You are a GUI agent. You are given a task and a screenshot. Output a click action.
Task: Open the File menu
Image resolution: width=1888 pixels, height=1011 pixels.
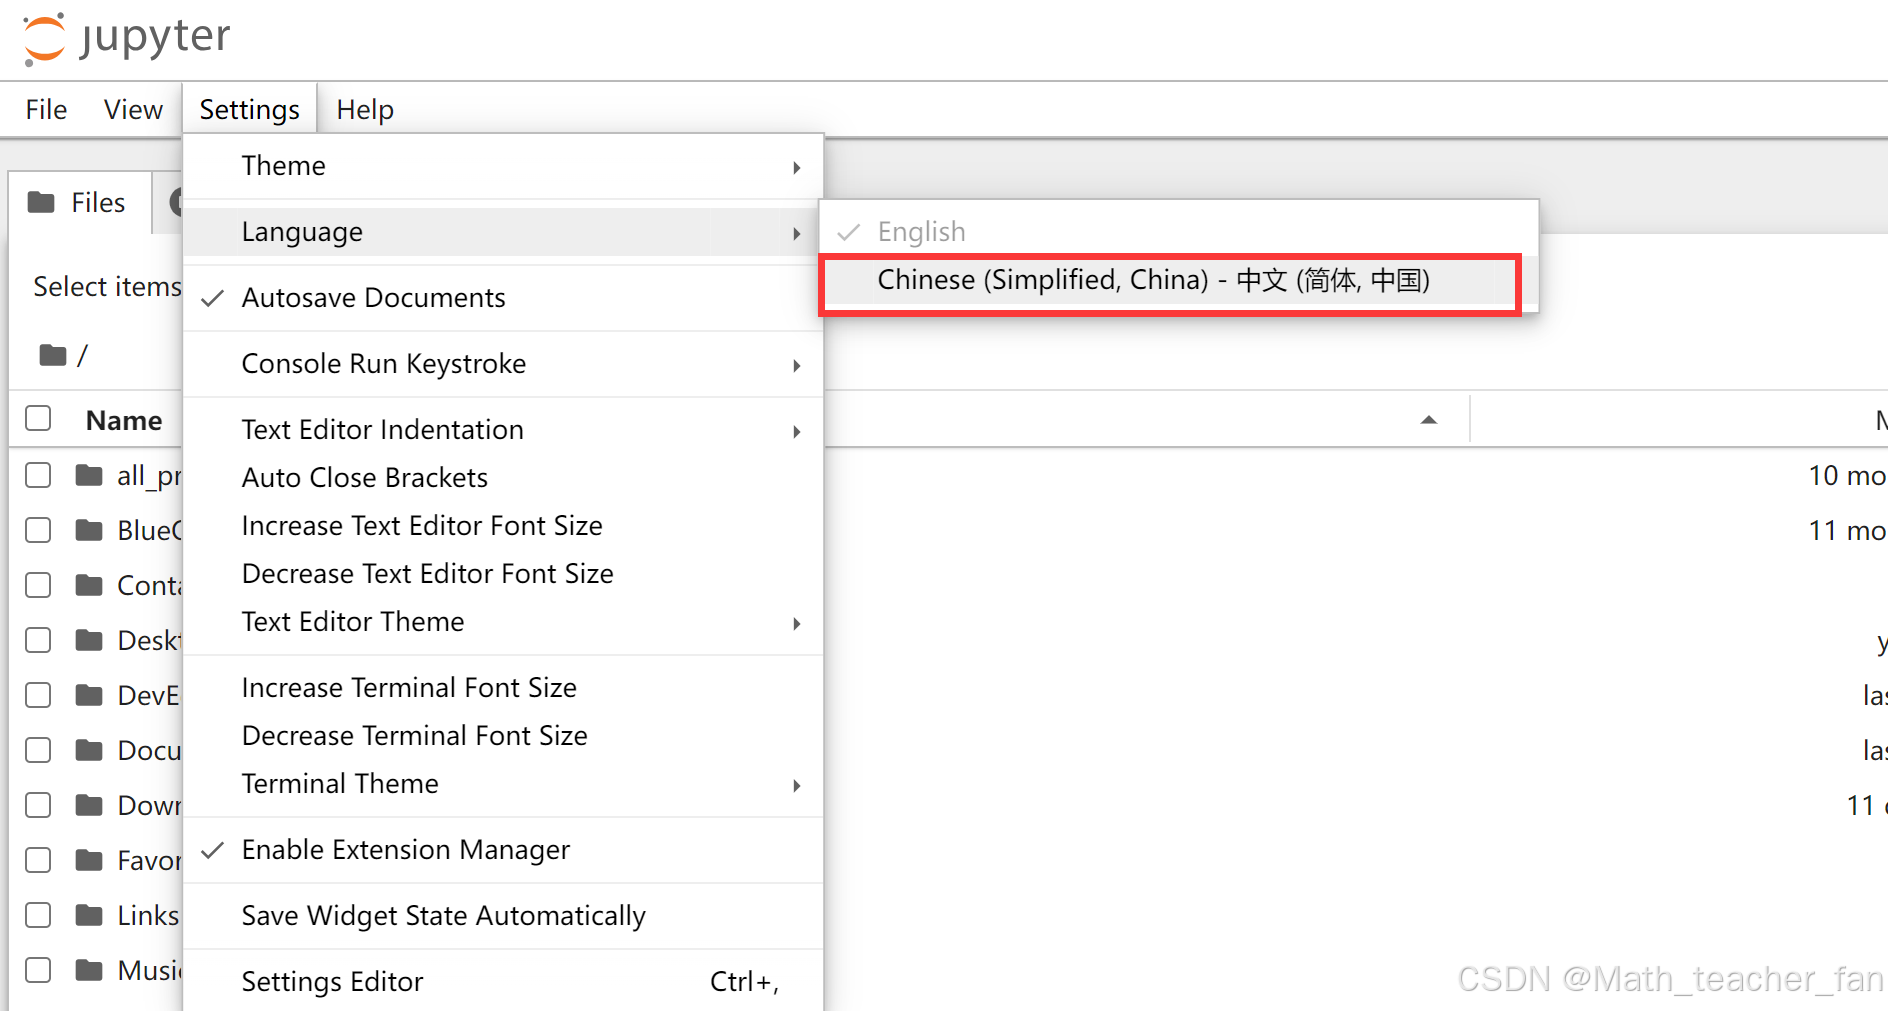click(46, 109)
